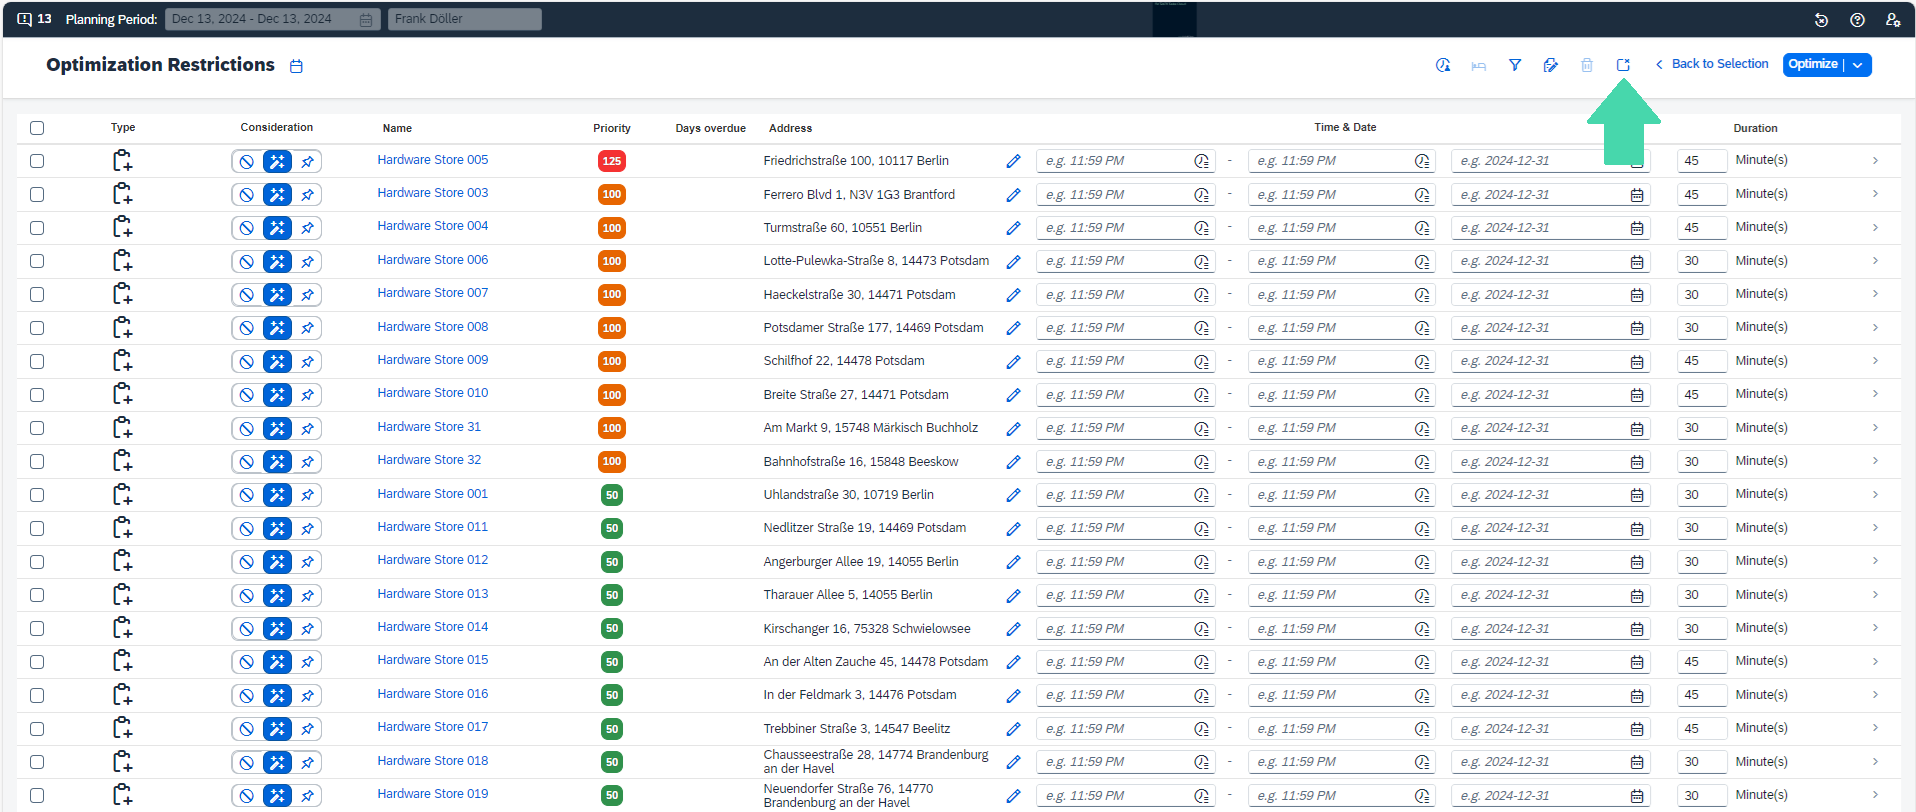Click the Name column header
1916x812 pixels.
pyautogui.click(x=397, y=128)
